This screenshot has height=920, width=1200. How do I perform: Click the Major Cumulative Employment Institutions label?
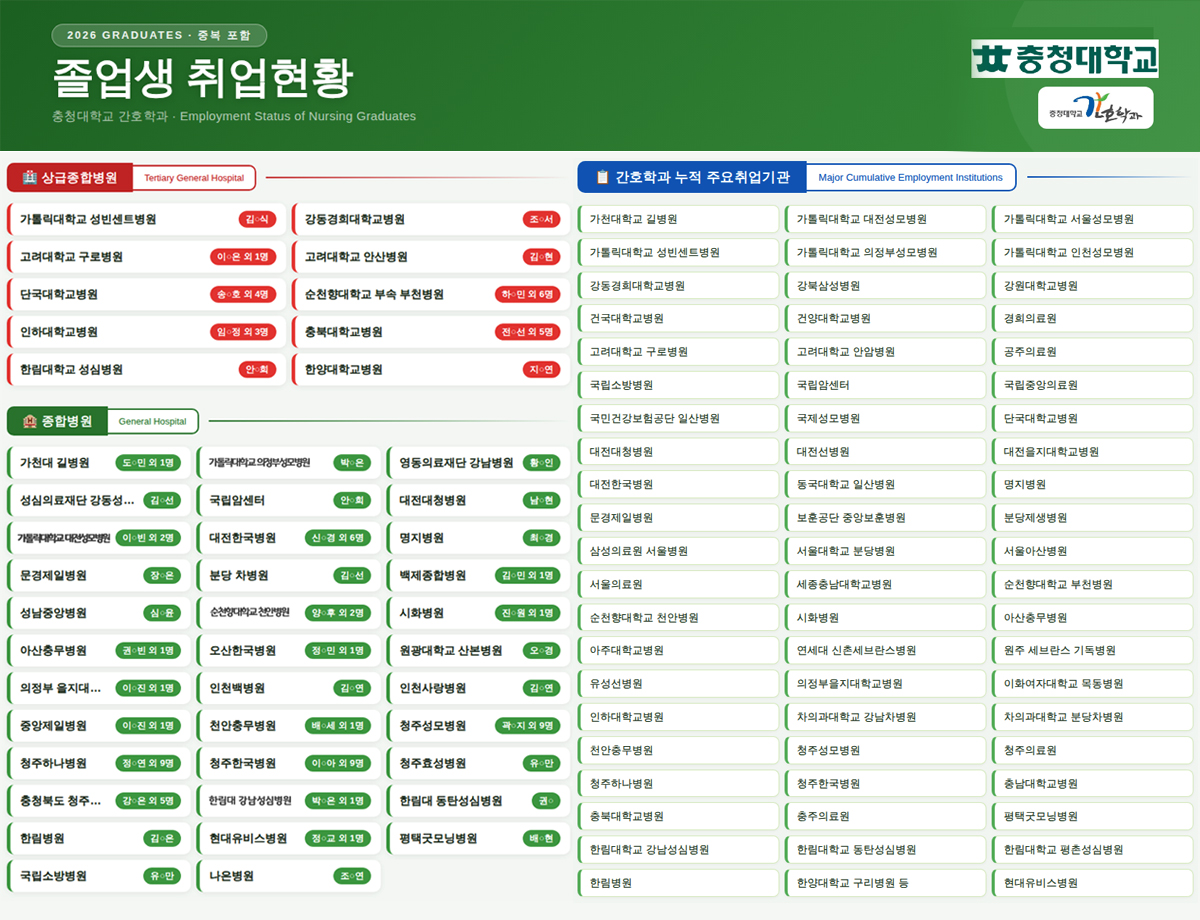pos(911,177)
